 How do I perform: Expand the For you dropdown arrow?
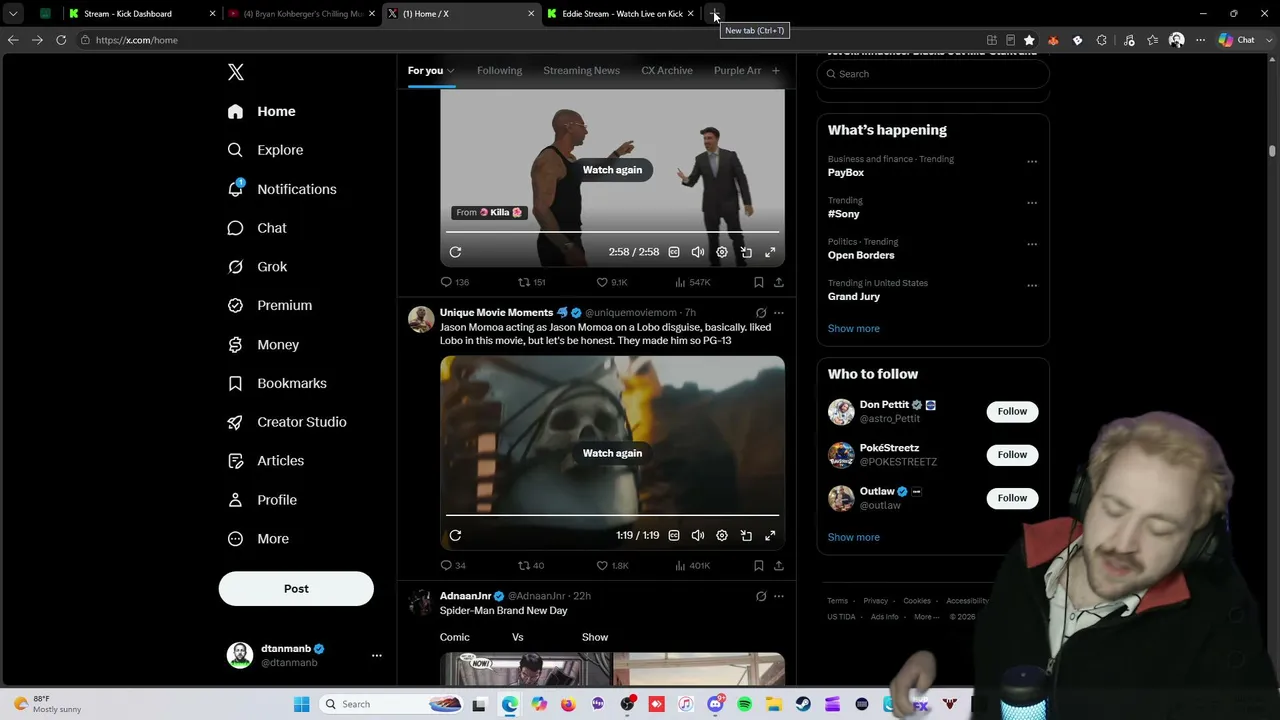(x=451, y=71)
